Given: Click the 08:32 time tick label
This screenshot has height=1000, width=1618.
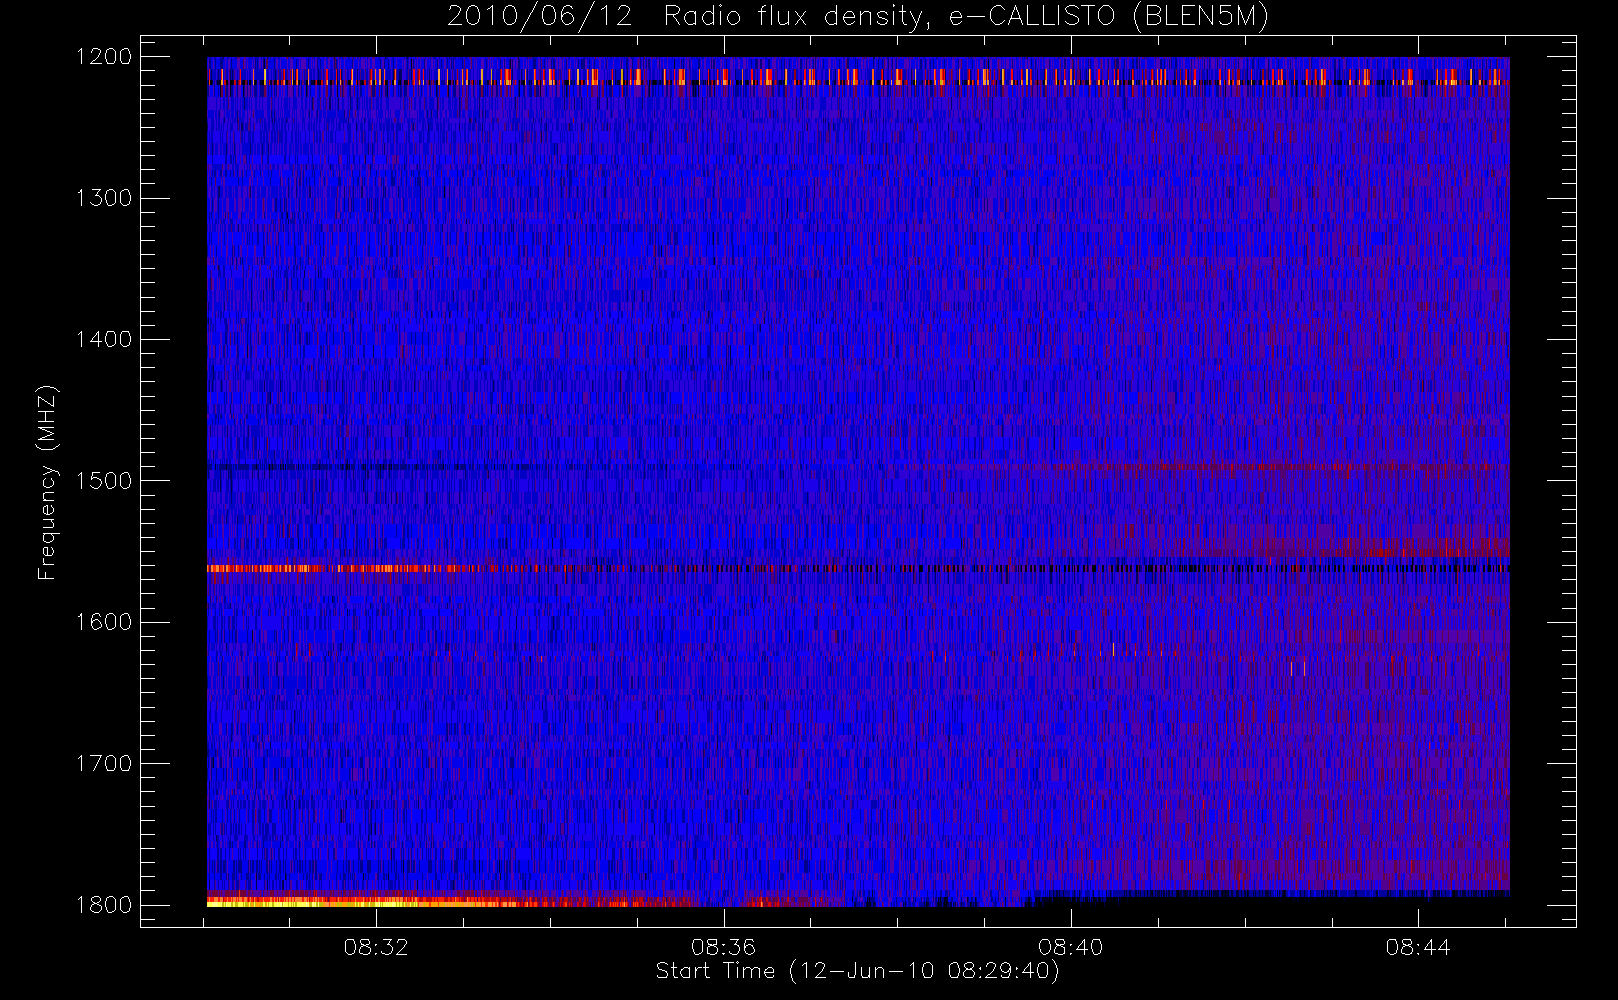Looking at the screenshot, I should click(376, 947).
